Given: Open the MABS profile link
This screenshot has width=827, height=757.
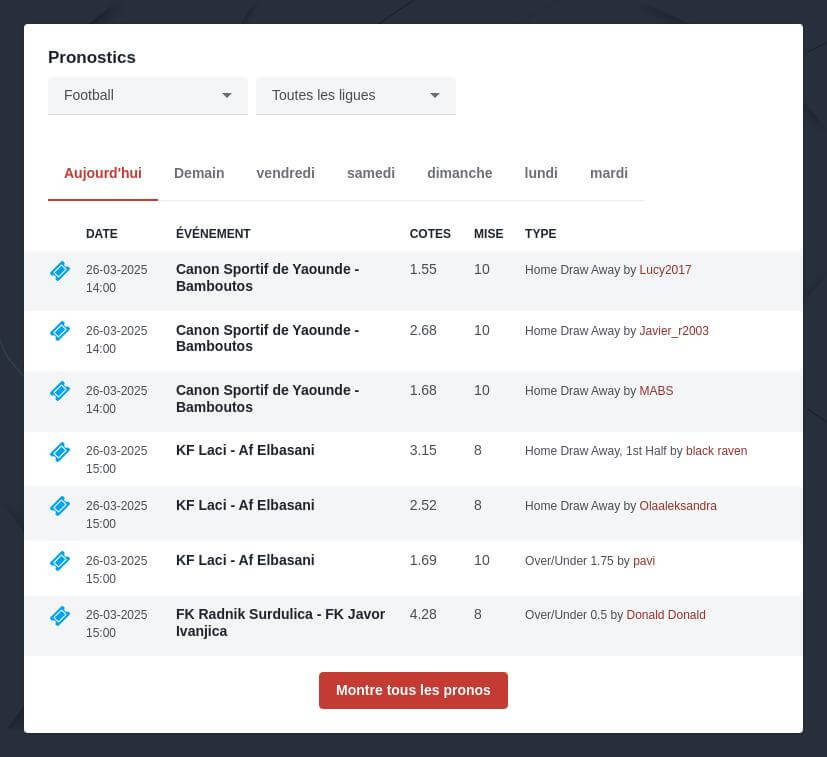Looking at the screenshot, I should click(656, 391).
